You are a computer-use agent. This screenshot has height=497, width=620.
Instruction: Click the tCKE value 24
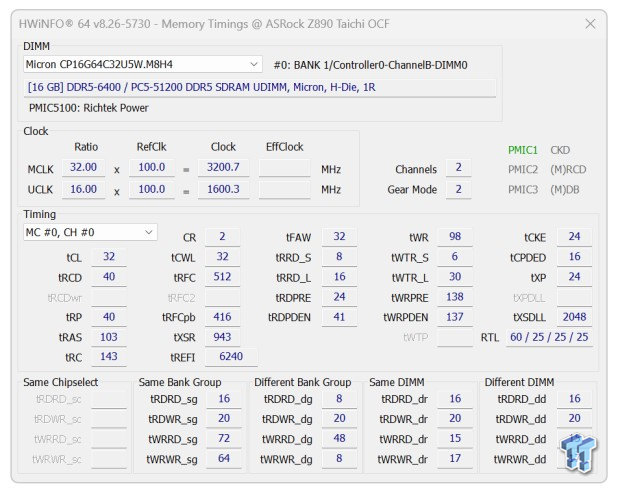[x=575, y=237]
